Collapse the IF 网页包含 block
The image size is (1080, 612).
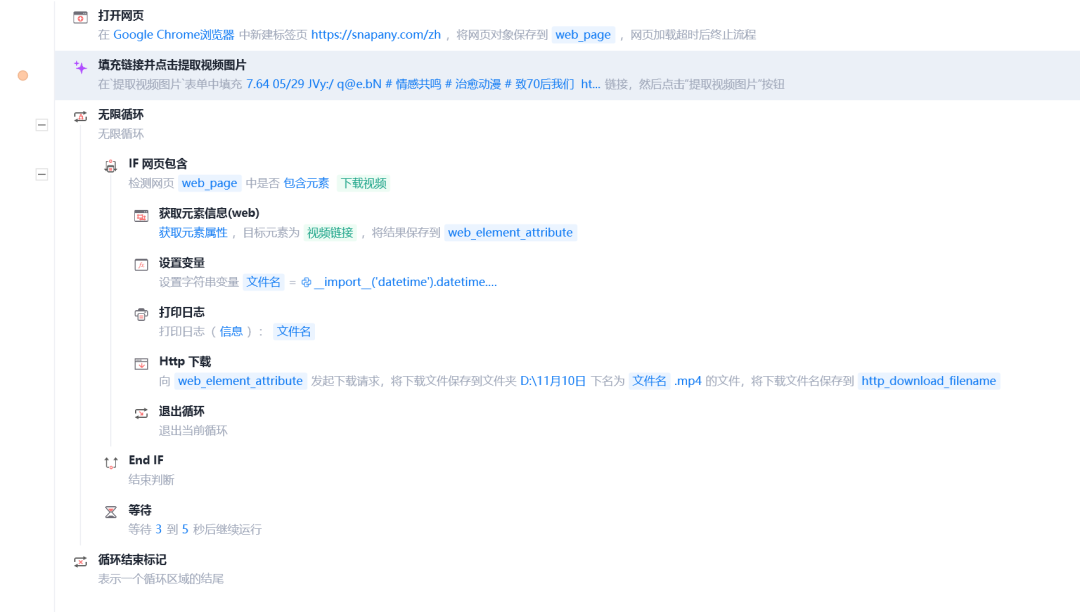[x=42, y=174]
